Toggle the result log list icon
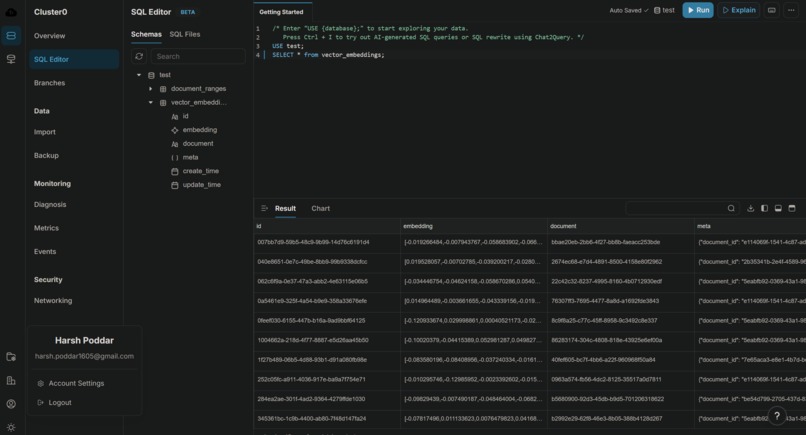 click(264, 208)
